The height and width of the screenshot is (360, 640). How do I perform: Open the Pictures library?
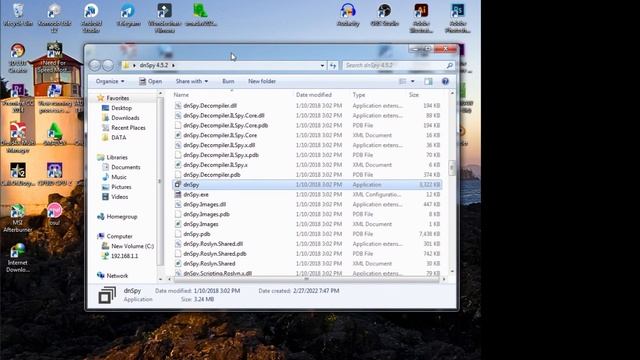pyautogui.click(x=121, y=187)
